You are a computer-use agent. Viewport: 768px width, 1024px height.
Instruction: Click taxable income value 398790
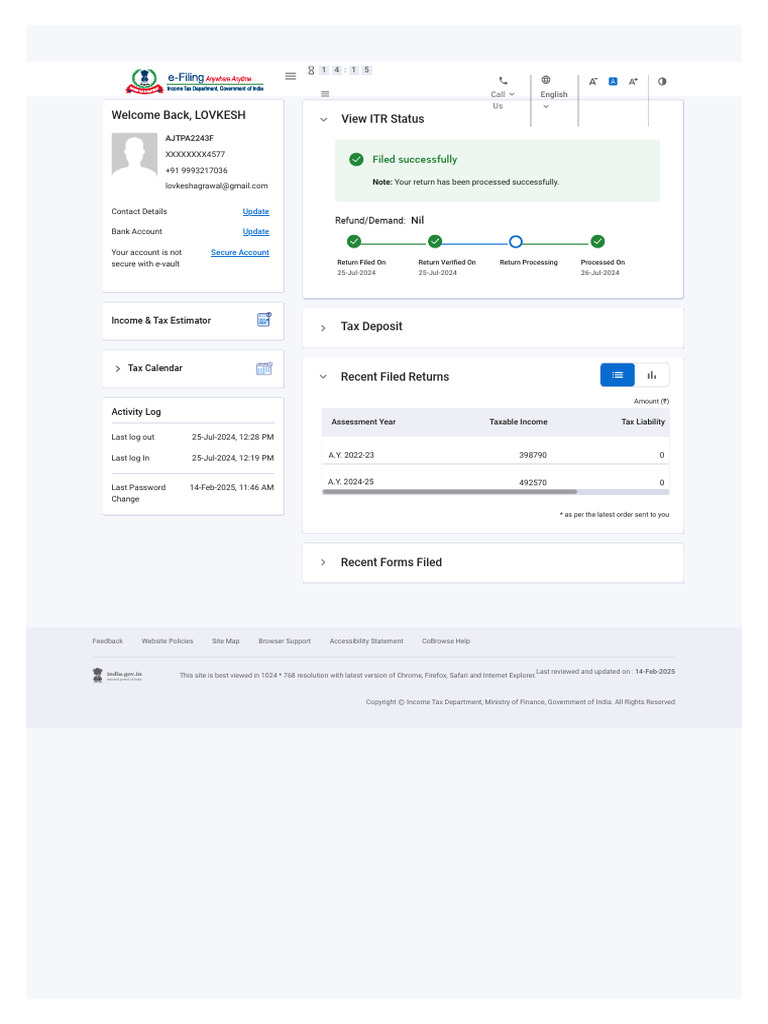(533, 455)
